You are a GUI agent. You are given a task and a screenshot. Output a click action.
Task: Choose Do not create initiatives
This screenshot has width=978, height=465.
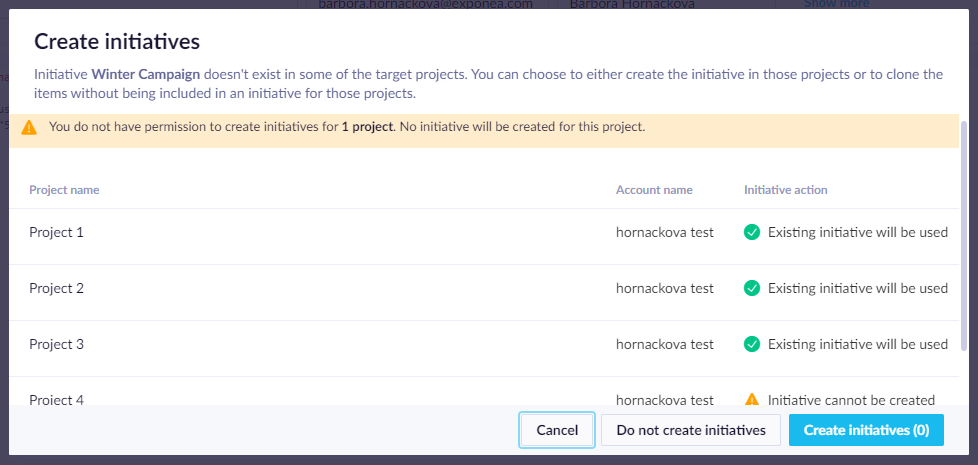pos(691,430)
